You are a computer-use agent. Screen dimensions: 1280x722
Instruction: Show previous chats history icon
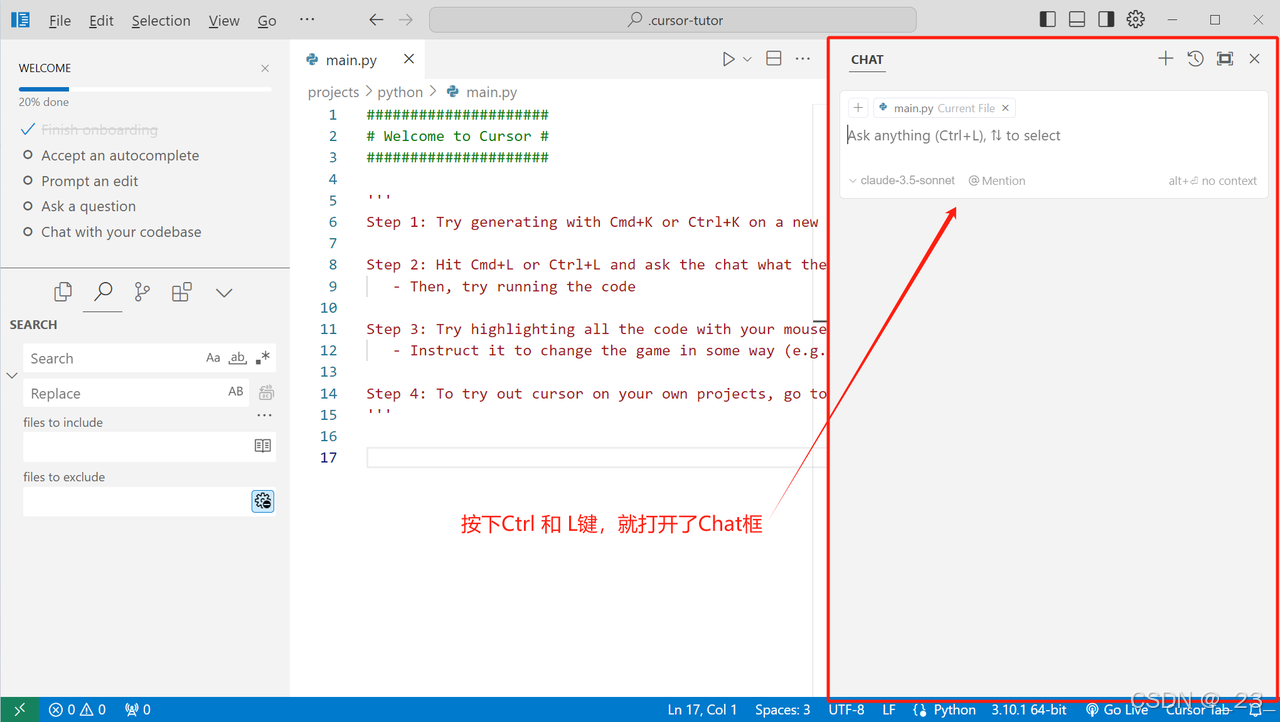1195,59
